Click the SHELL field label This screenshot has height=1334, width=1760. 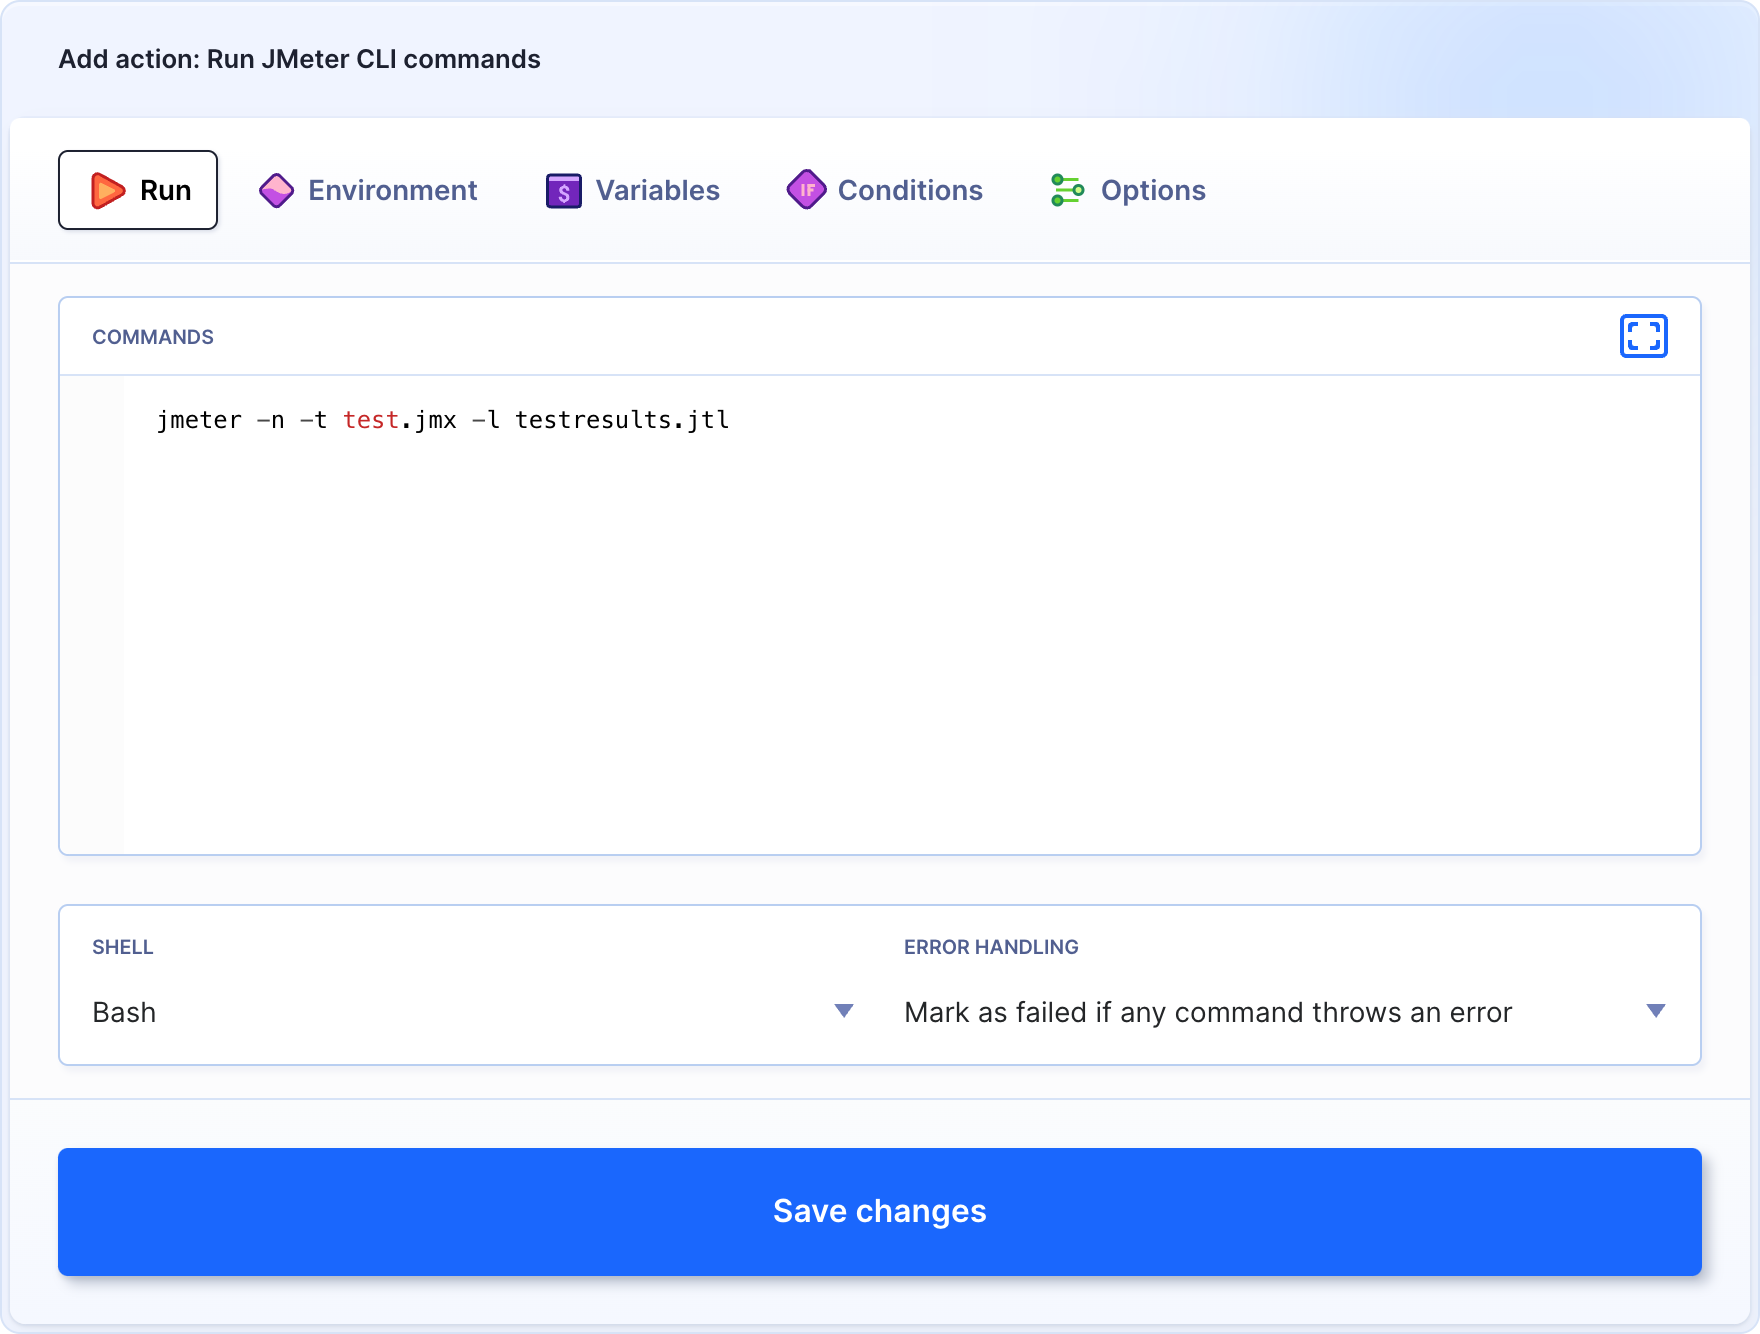coord(123,947)
